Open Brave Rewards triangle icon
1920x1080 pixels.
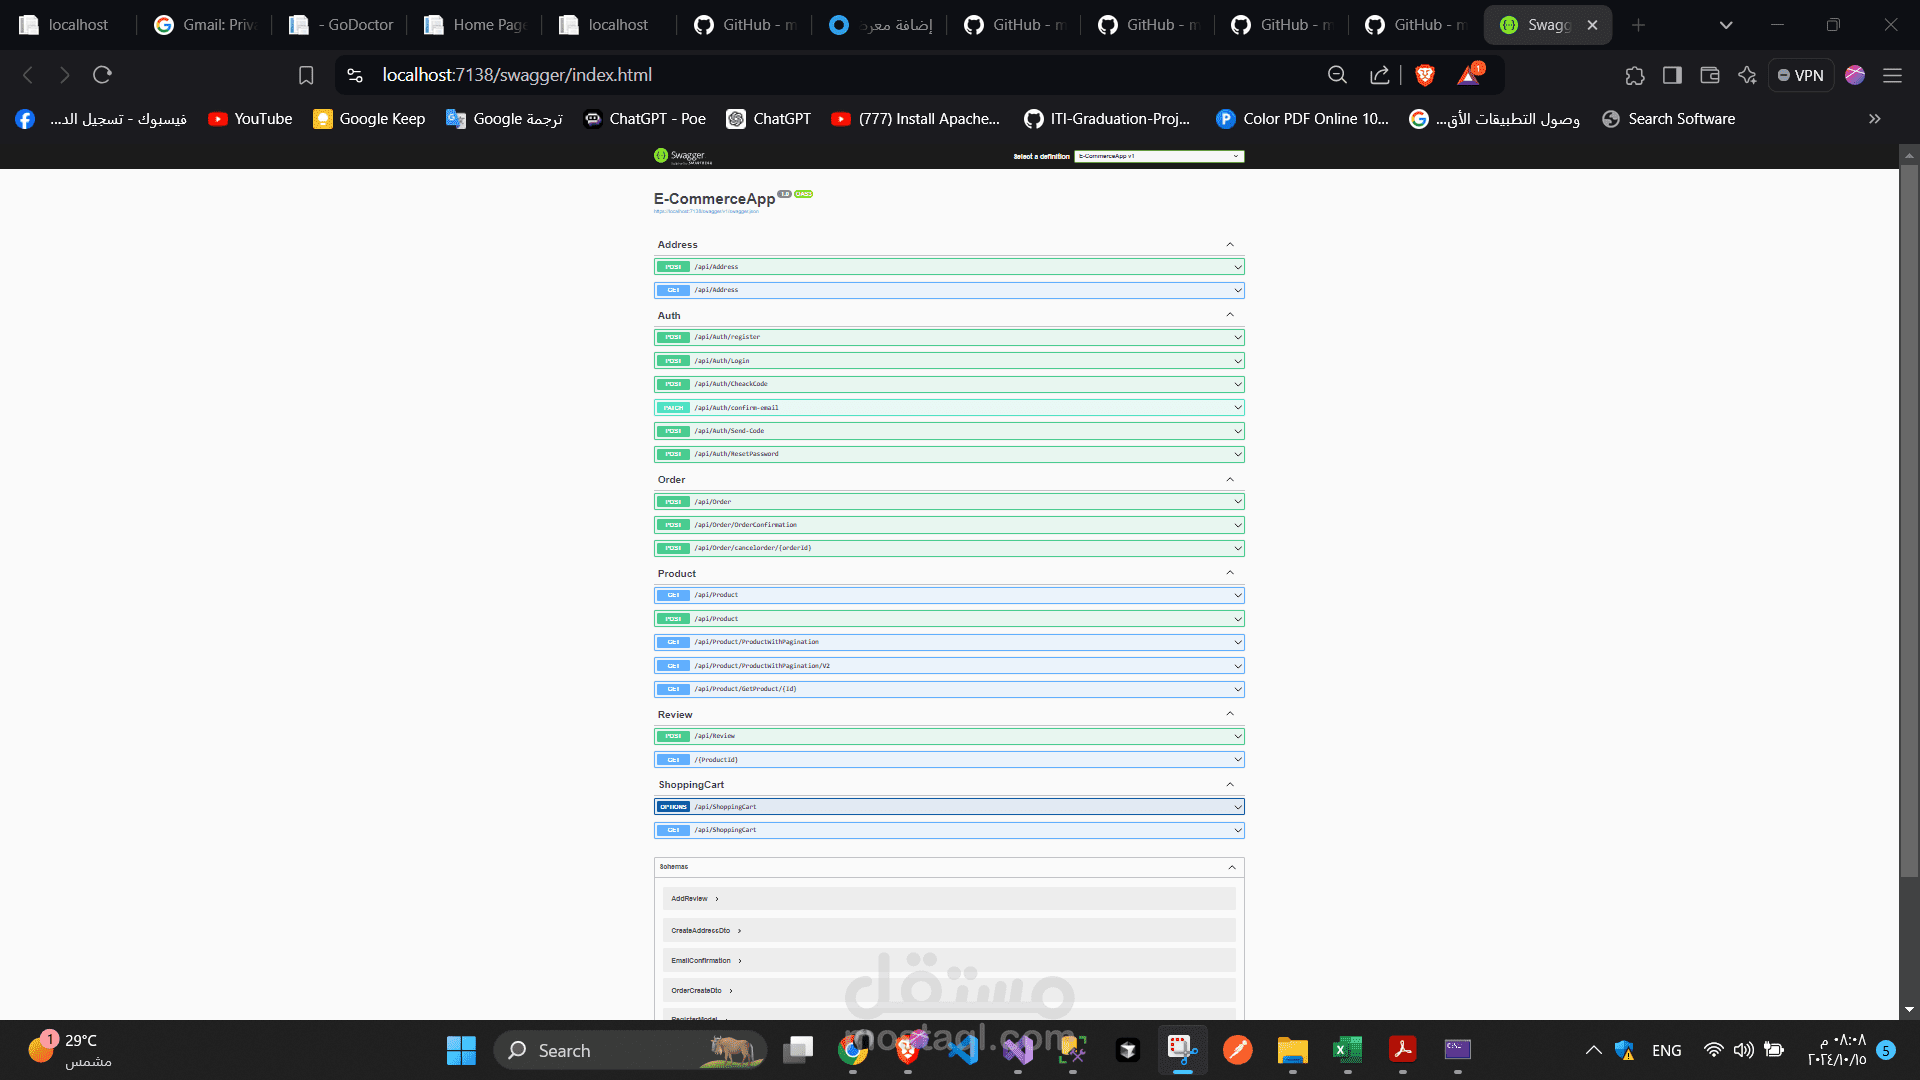click(x=1470, y=75)
